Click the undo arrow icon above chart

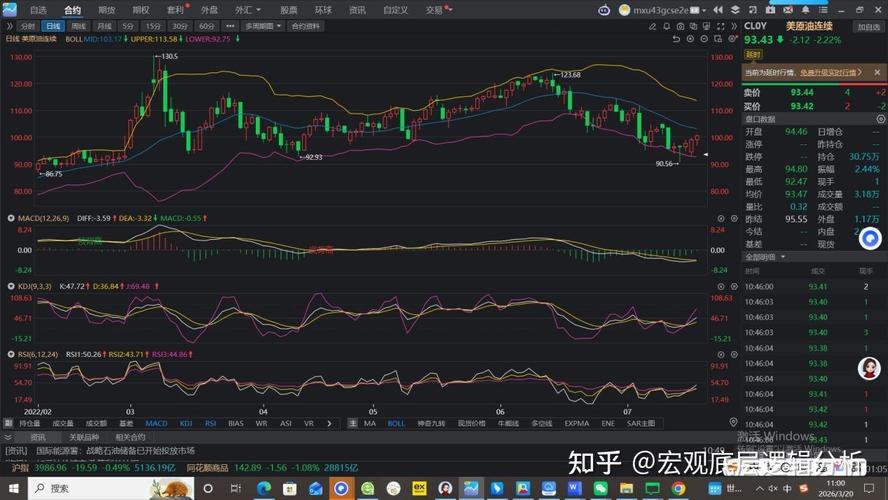676,39
